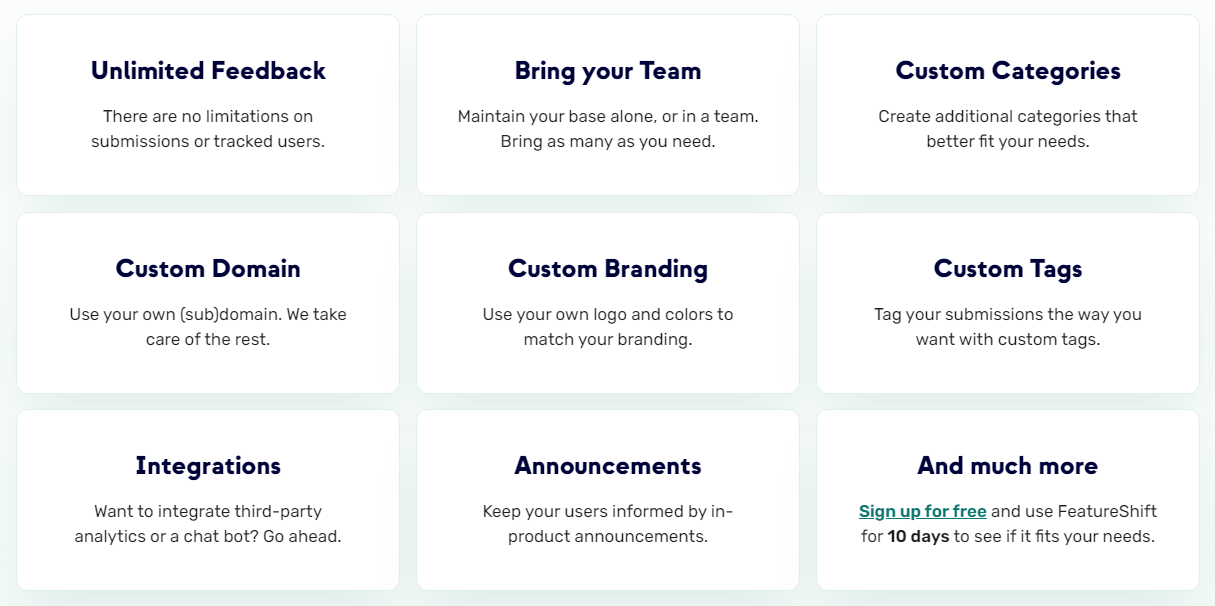This screenshot has height=606, width=1215.
Task: Click the 'Tag your submissions' description text
Action: pyautogui.click(x=1008, y=327)
